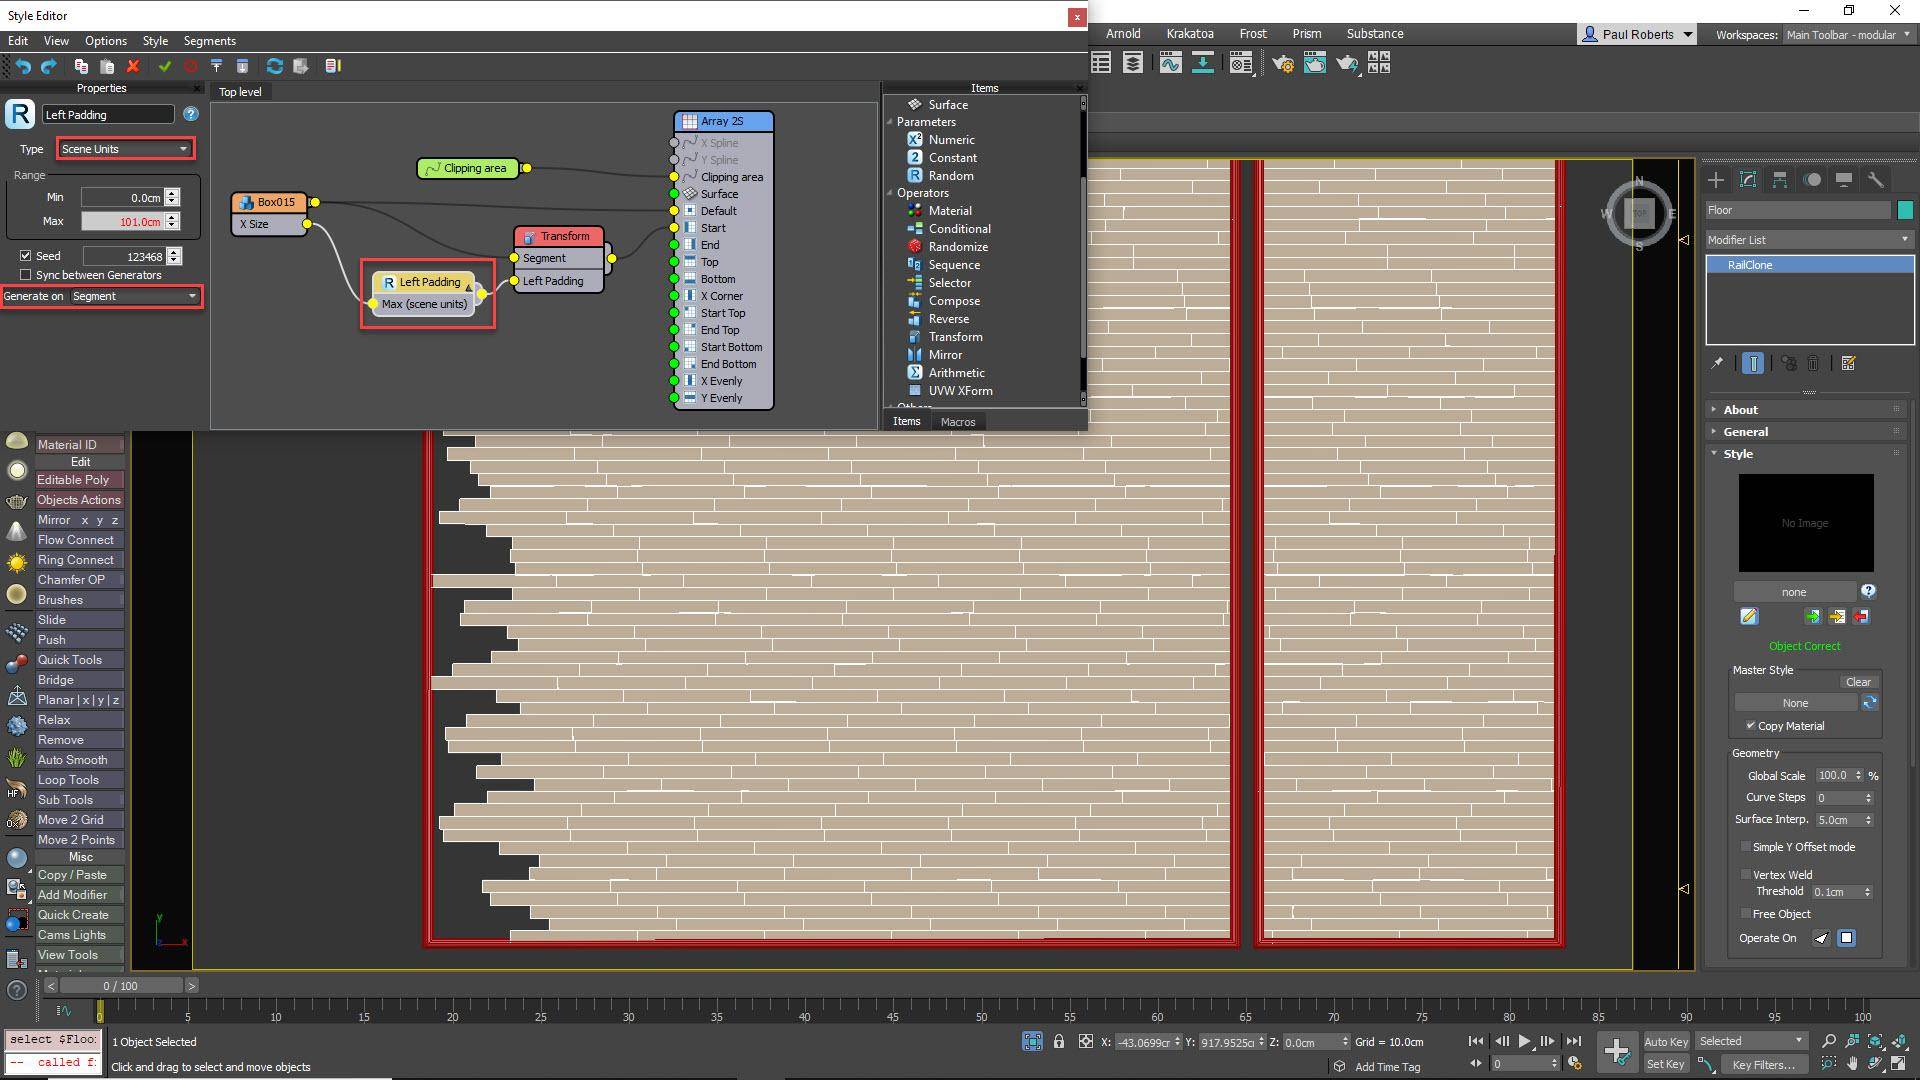The width and height of the screenshot is (1920, 1080).
Task: Open the Hierarchy tab in command panel
Action: [1779, 180]
